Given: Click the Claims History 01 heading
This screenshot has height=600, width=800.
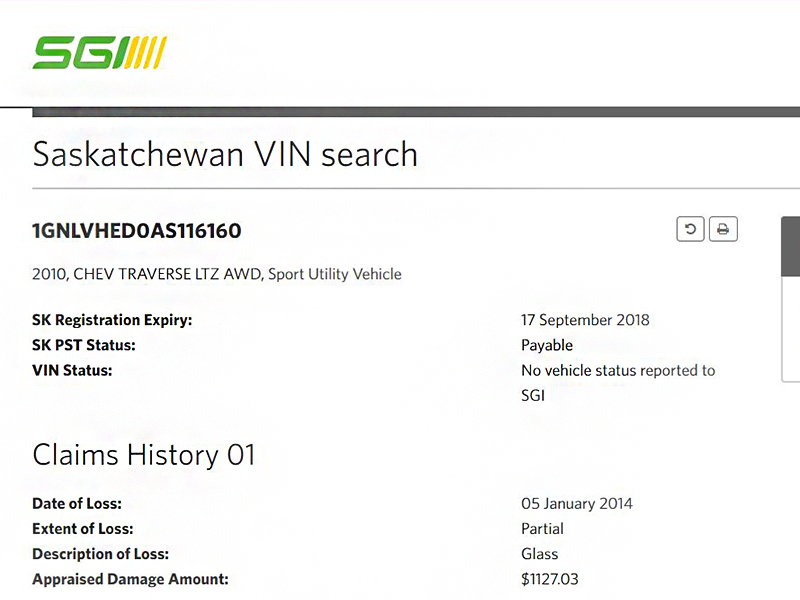Looking at the screenshot, I should tap(144, 455).
